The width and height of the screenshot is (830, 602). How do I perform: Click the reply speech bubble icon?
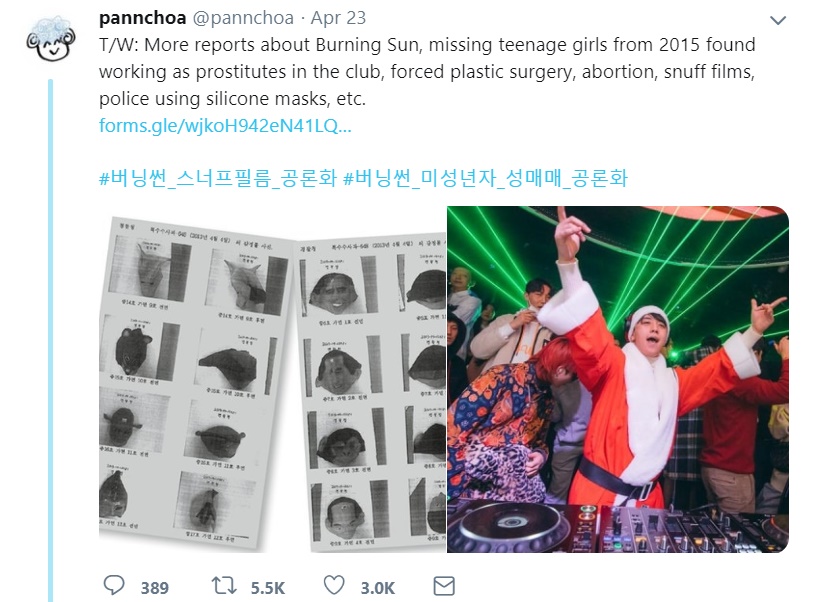(x=114, y=586)
